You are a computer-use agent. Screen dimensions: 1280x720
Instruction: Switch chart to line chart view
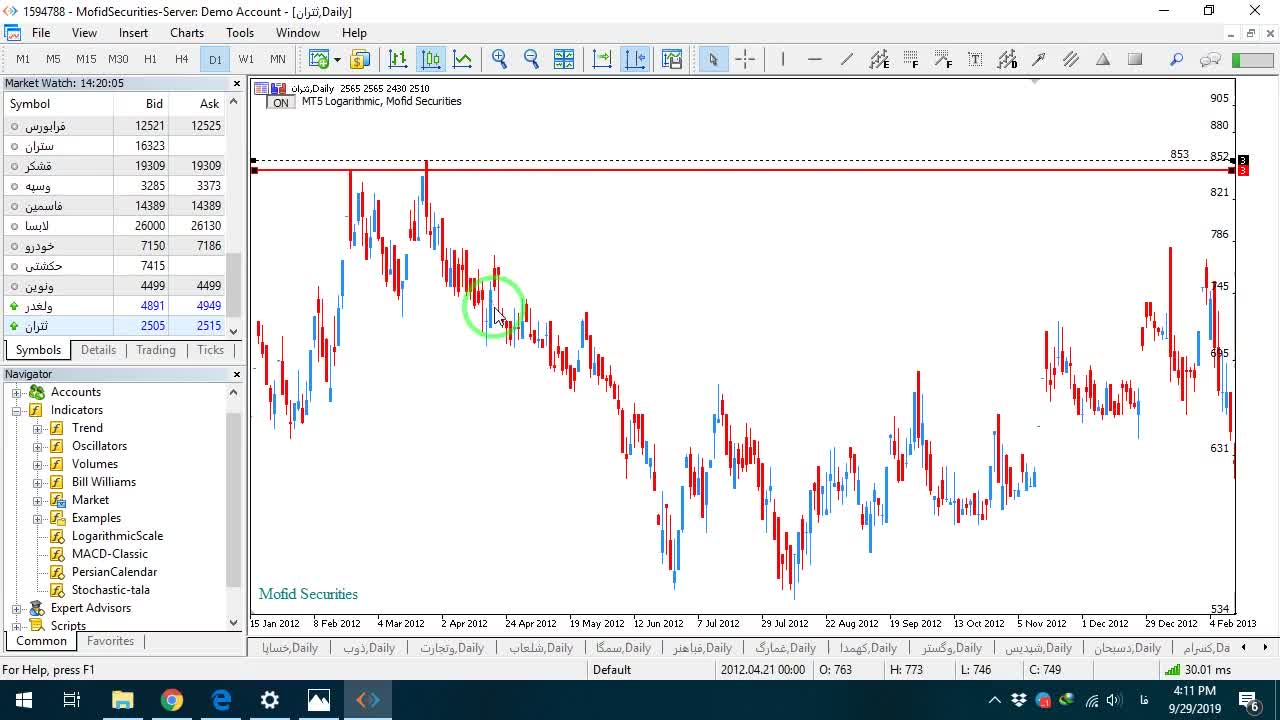pos(462,59)
